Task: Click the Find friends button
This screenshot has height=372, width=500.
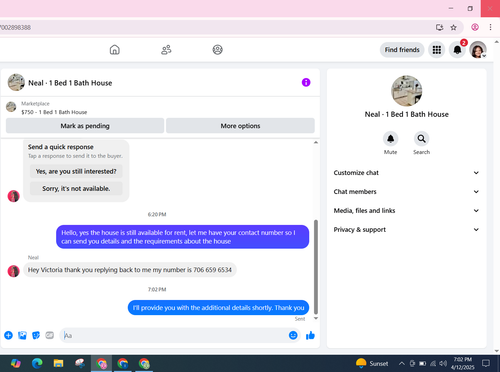Action: click(402, 50)
